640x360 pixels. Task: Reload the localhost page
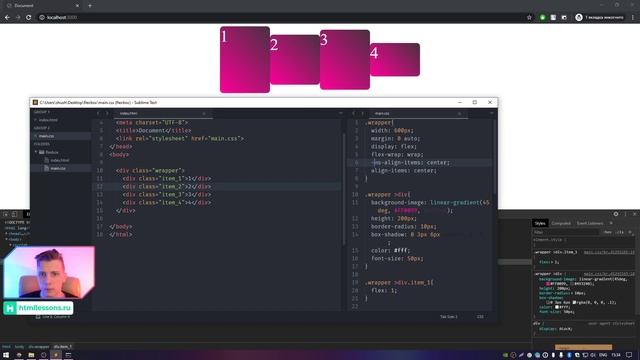click(x=29, y=18)
